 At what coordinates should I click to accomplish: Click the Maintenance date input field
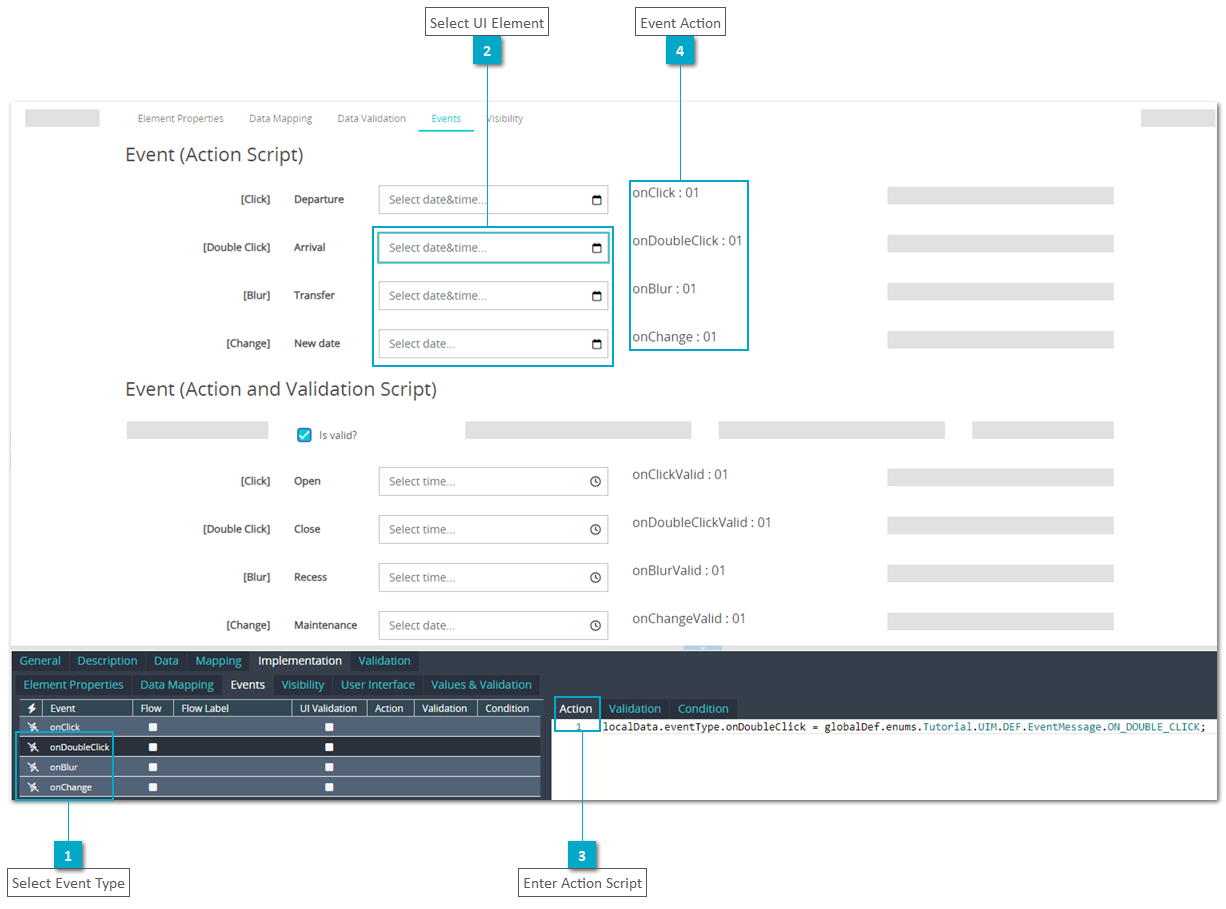click(493, 626)
